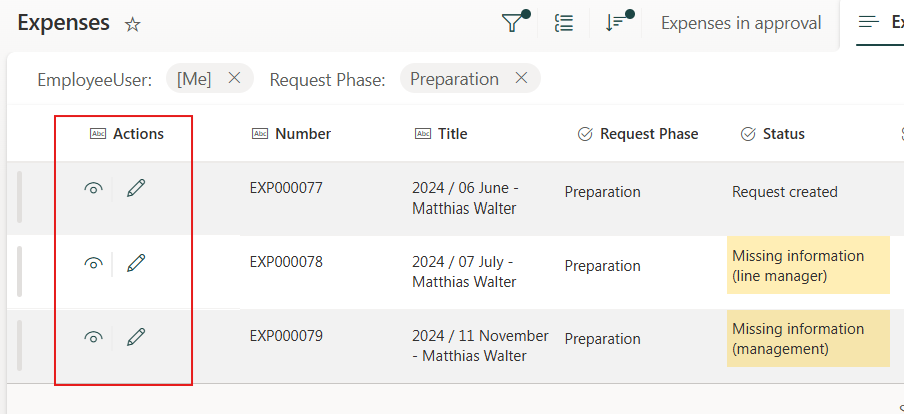This screenshot has width=904, height=414.
Task: Click the Request Phase column header
Action: (648, 134)
